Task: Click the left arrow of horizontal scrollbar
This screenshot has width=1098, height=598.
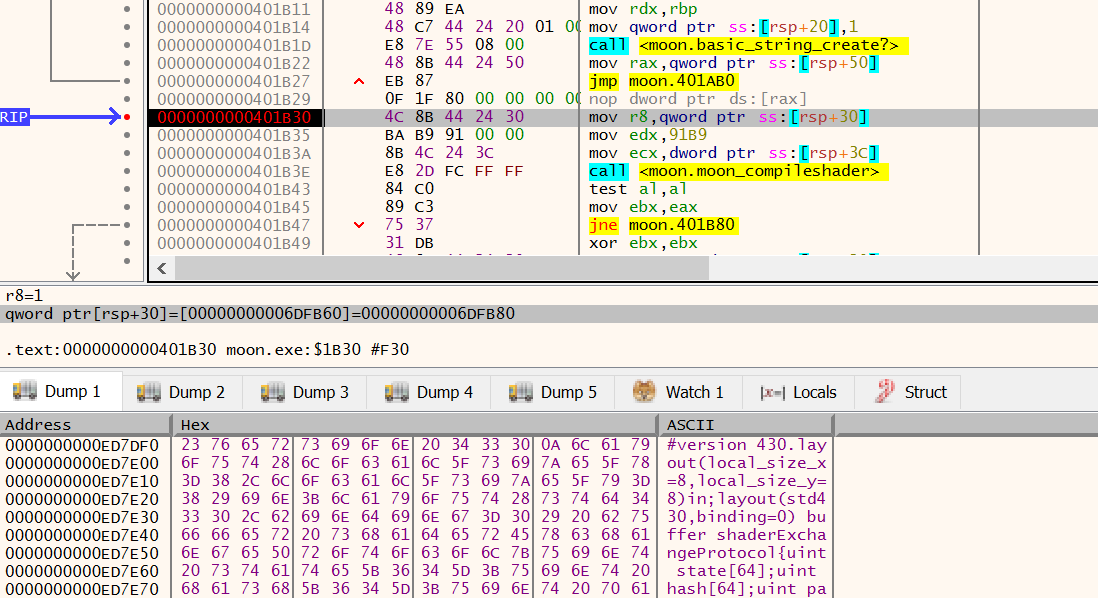Action: coord(161,268)
